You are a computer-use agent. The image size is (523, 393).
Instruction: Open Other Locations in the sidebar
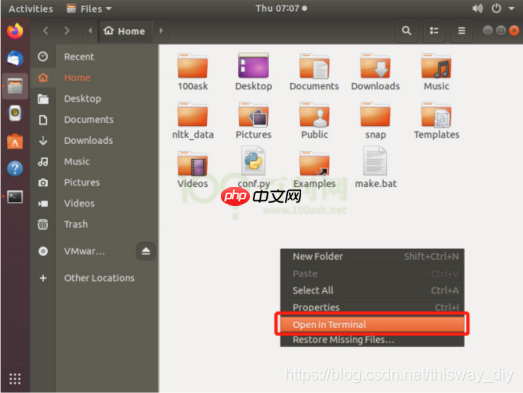(94, 278)
